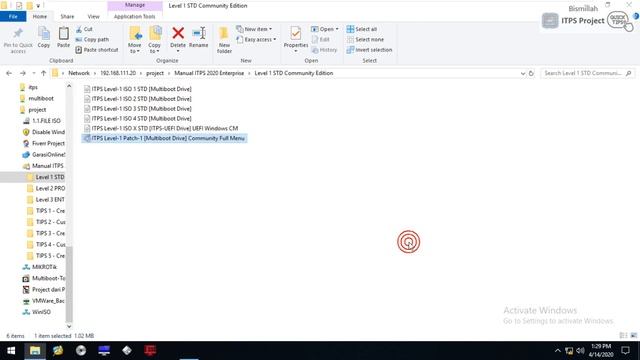Click the volume icon in system tray
The image size is (640, 360).
[580, 351]
